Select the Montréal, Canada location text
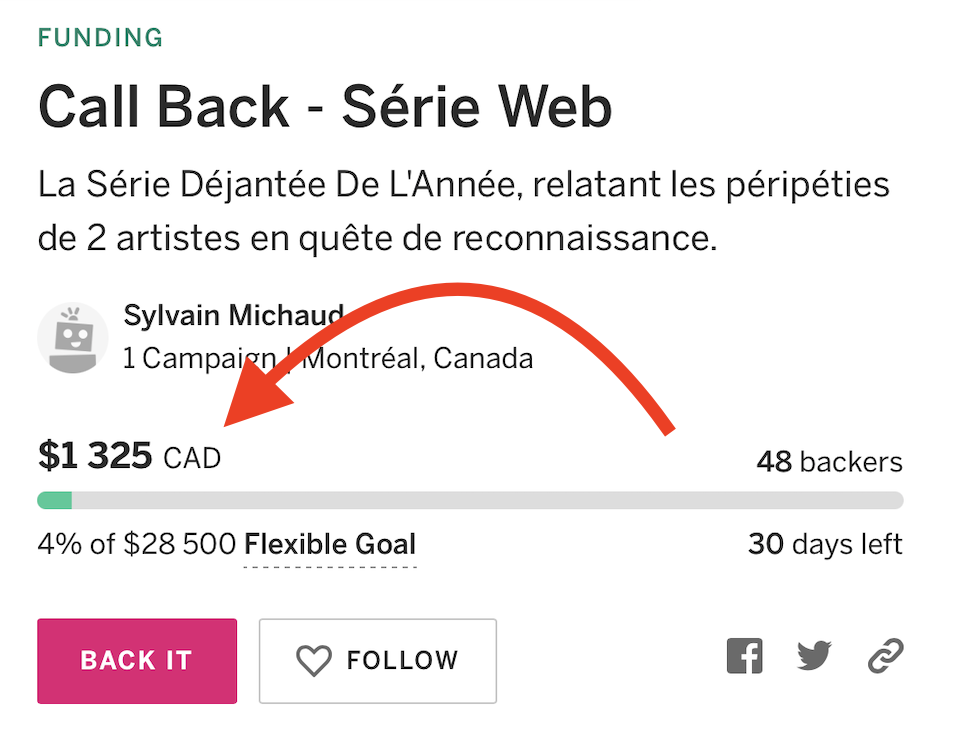Viewport: 980px width, 734px height. pos(418,358)
